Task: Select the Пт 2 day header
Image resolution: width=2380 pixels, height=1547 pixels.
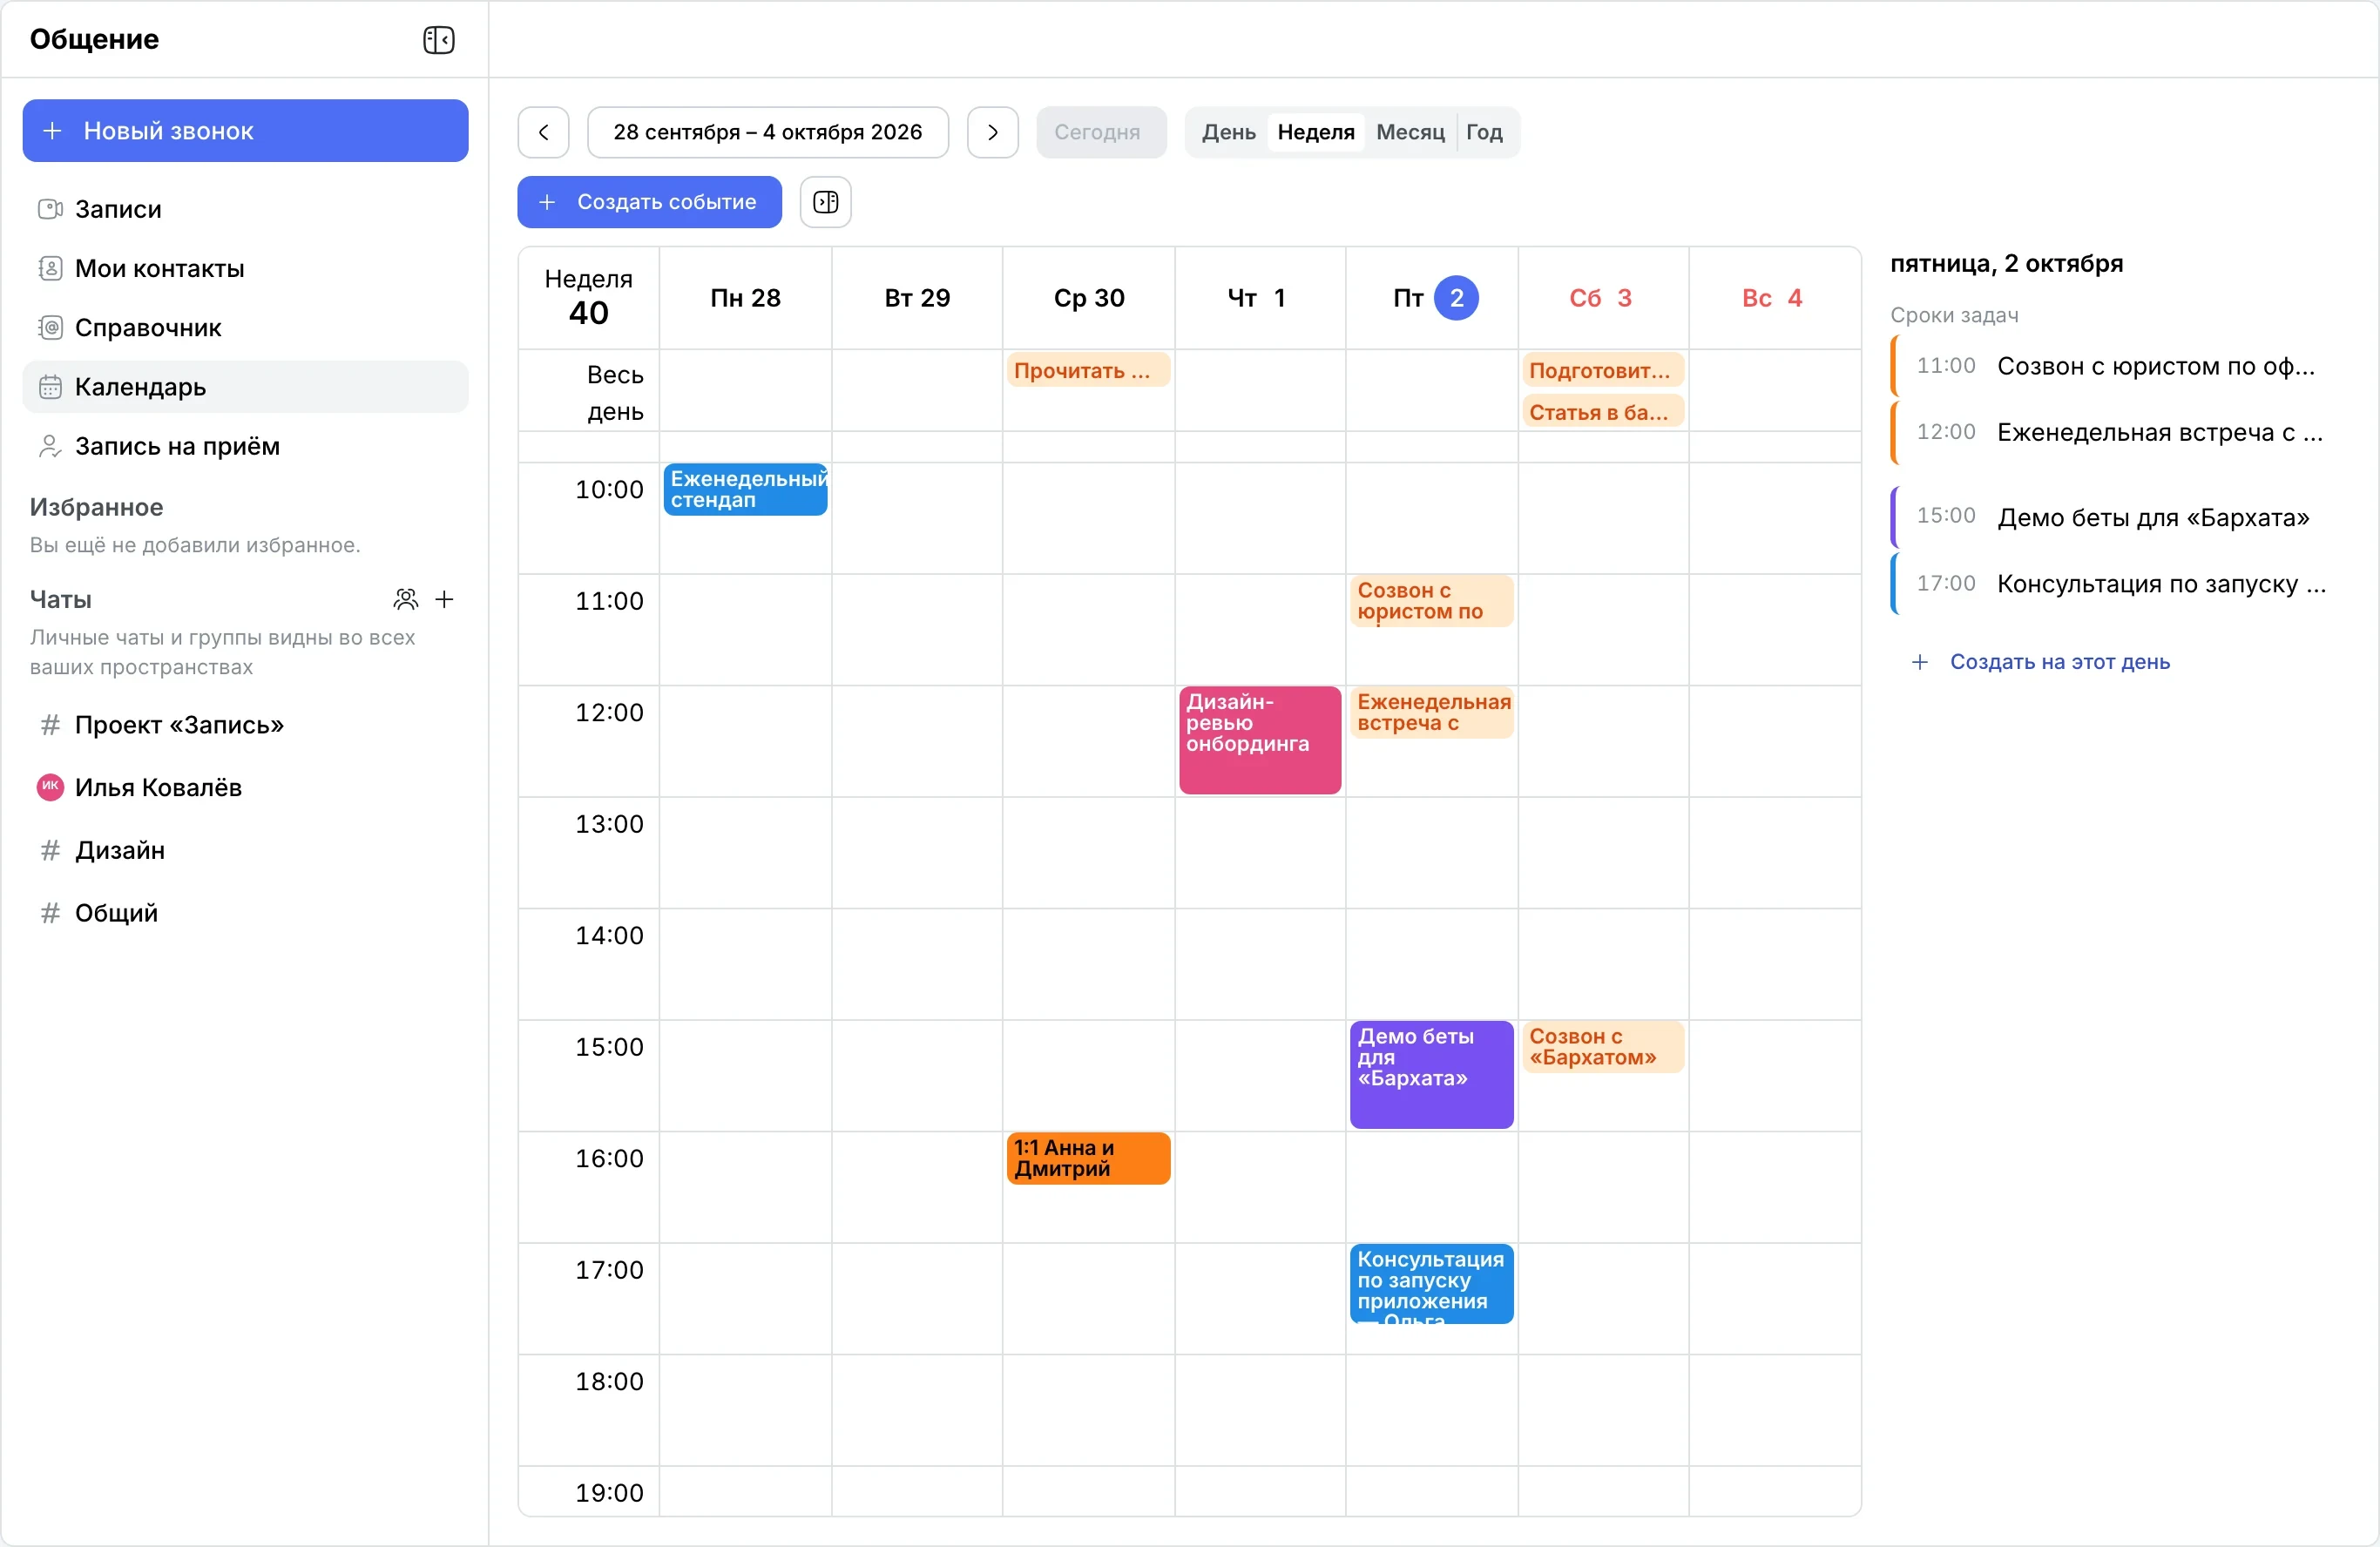Action: [x=1431, y=298]
